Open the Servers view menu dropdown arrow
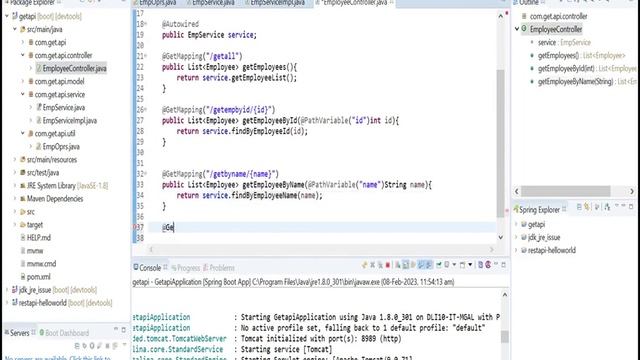Screen dimensions: 640x360 [x=124, y=344]
